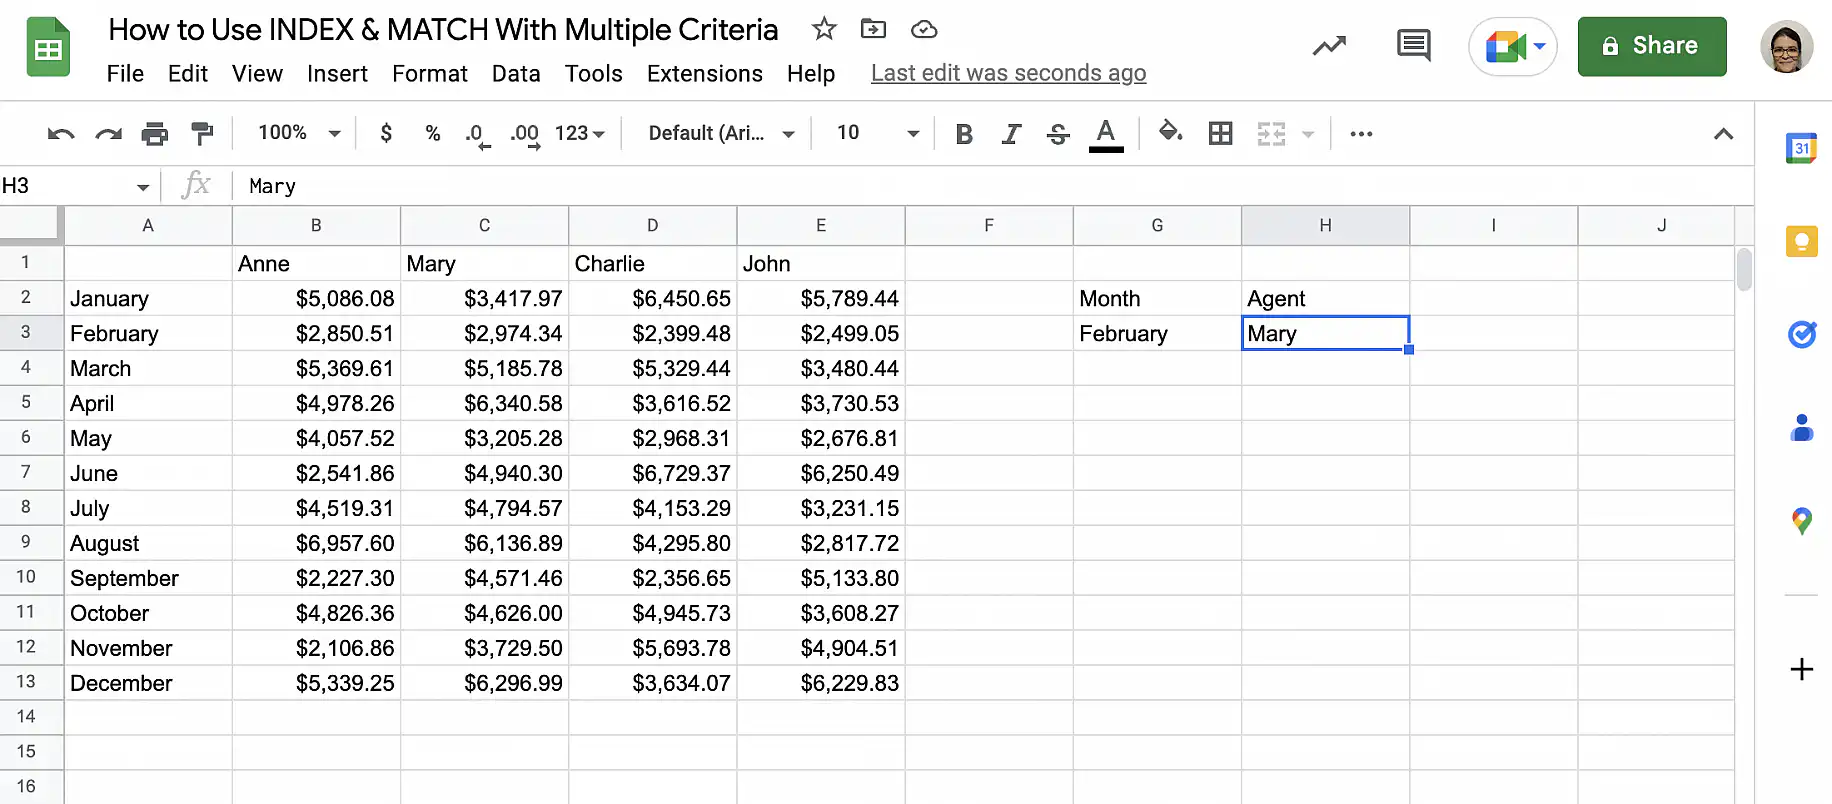Open Google Keep side panel
The height and width of the screenshot is (804, 1832).
(x=1801, y=241)
